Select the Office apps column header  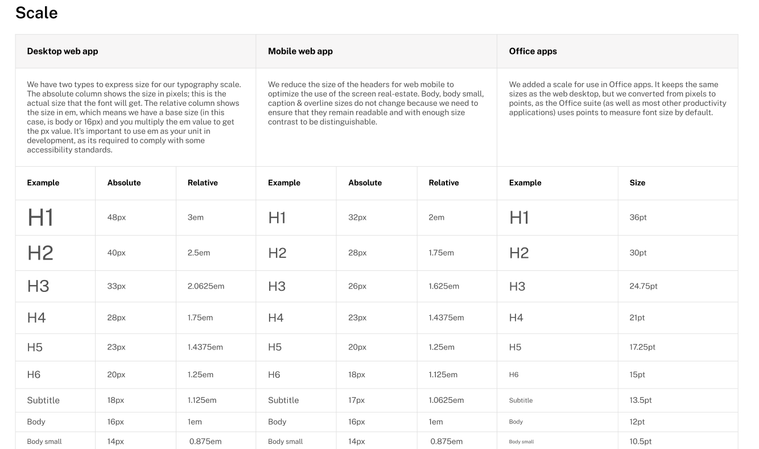(x=532, y=51)
